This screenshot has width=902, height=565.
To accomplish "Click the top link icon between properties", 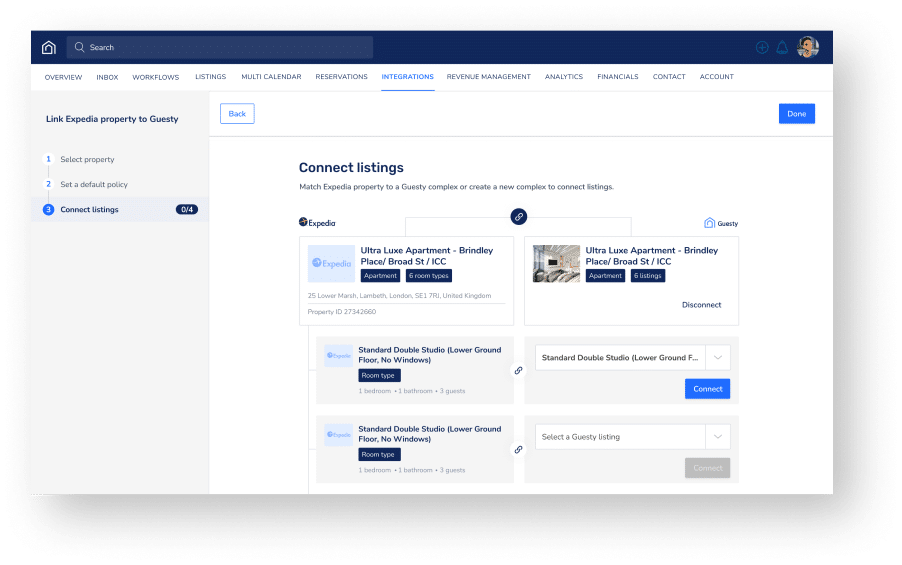I will tap(519, 217).
